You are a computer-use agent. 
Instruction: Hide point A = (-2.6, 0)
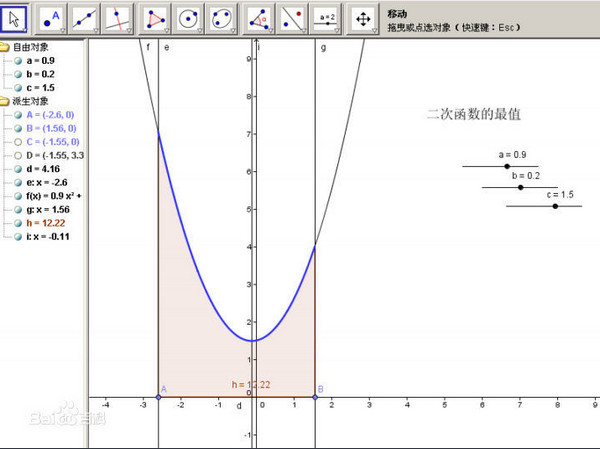click(x=18, y=115)
